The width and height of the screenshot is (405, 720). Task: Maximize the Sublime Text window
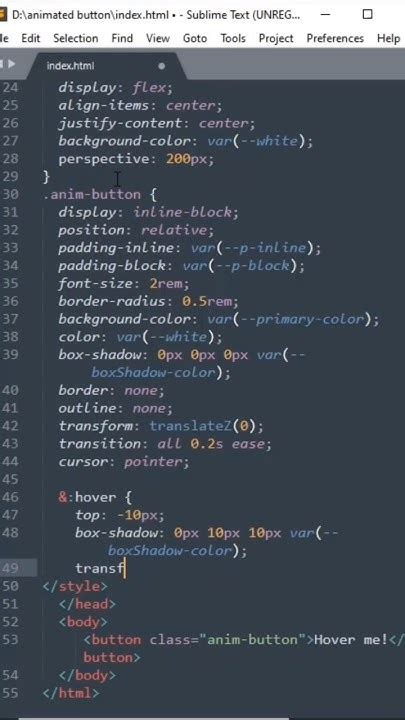coord(367,14)
